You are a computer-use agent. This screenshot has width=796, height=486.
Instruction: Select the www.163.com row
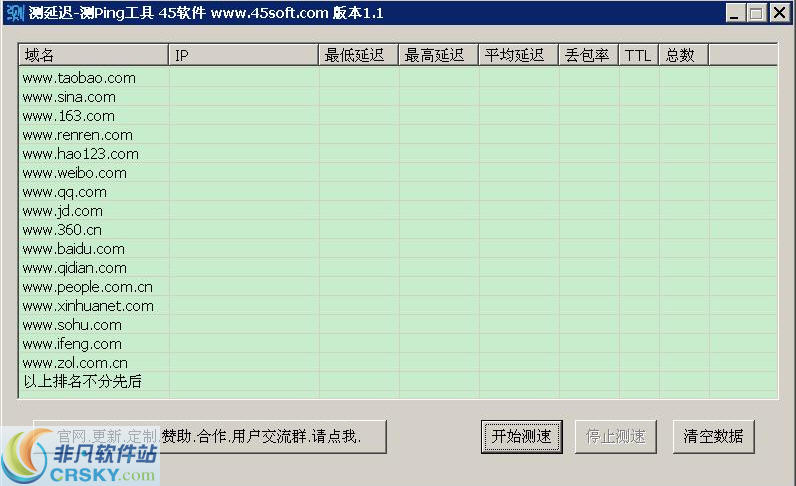[398, 116]
